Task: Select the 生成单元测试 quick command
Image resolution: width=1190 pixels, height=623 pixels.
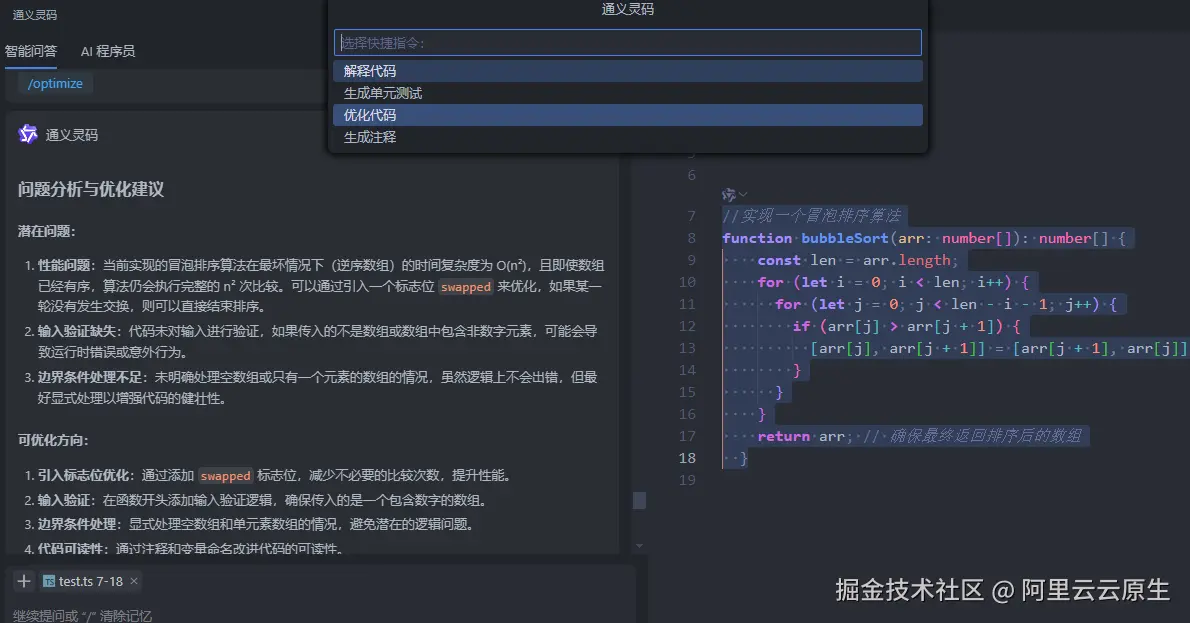Action: 628,93
